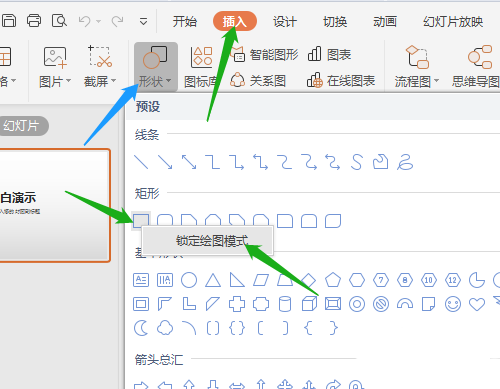The image size is (500, 389).
Task: Pick the straight line shape
Action: click(x=141, y=162)
